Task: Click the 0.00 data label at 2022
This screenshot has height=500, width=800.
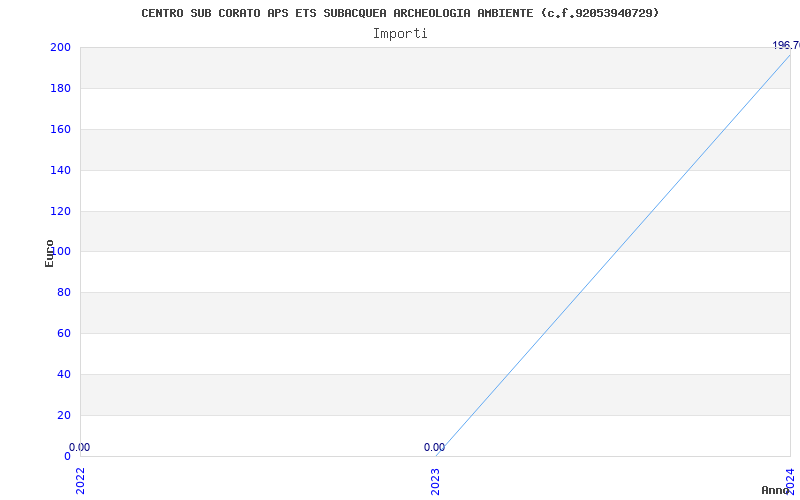Action: [79, 447]
